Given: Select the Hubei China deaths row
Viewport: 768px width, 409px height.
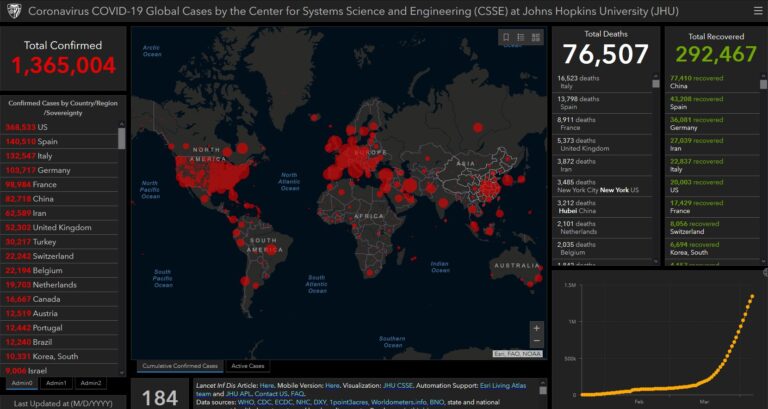Looking at the screenshot, I should pos(602,207).
